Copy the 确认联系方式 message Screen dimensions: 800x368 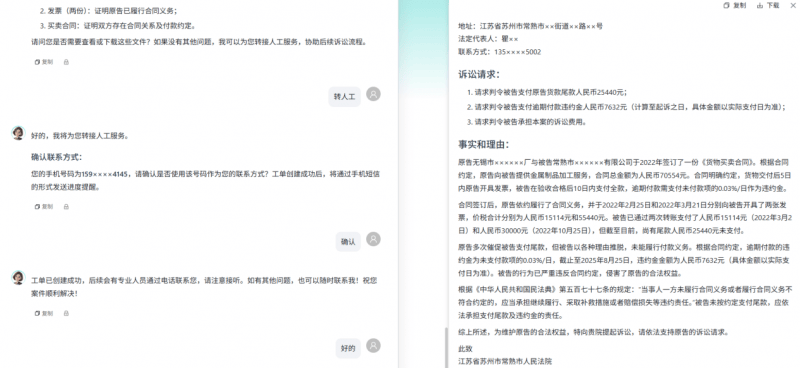pyautogui.click(x=43, y=207)
